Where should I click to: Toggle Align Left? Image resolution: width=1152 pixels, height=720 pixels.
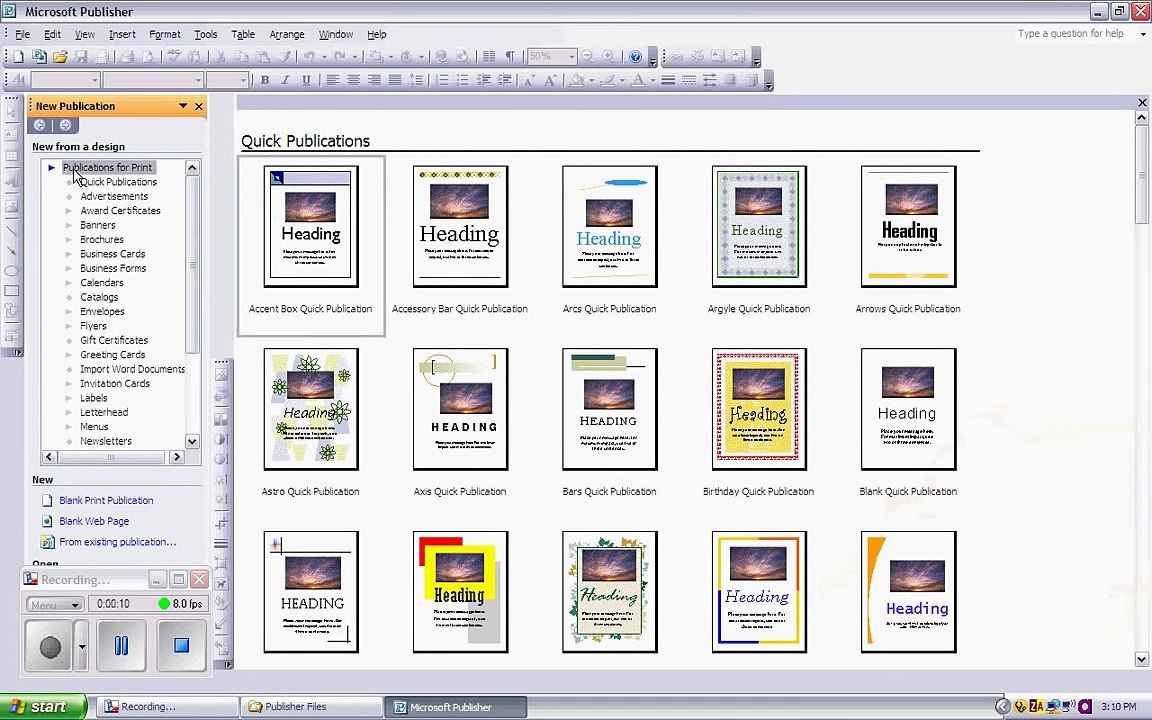(333, 80)
